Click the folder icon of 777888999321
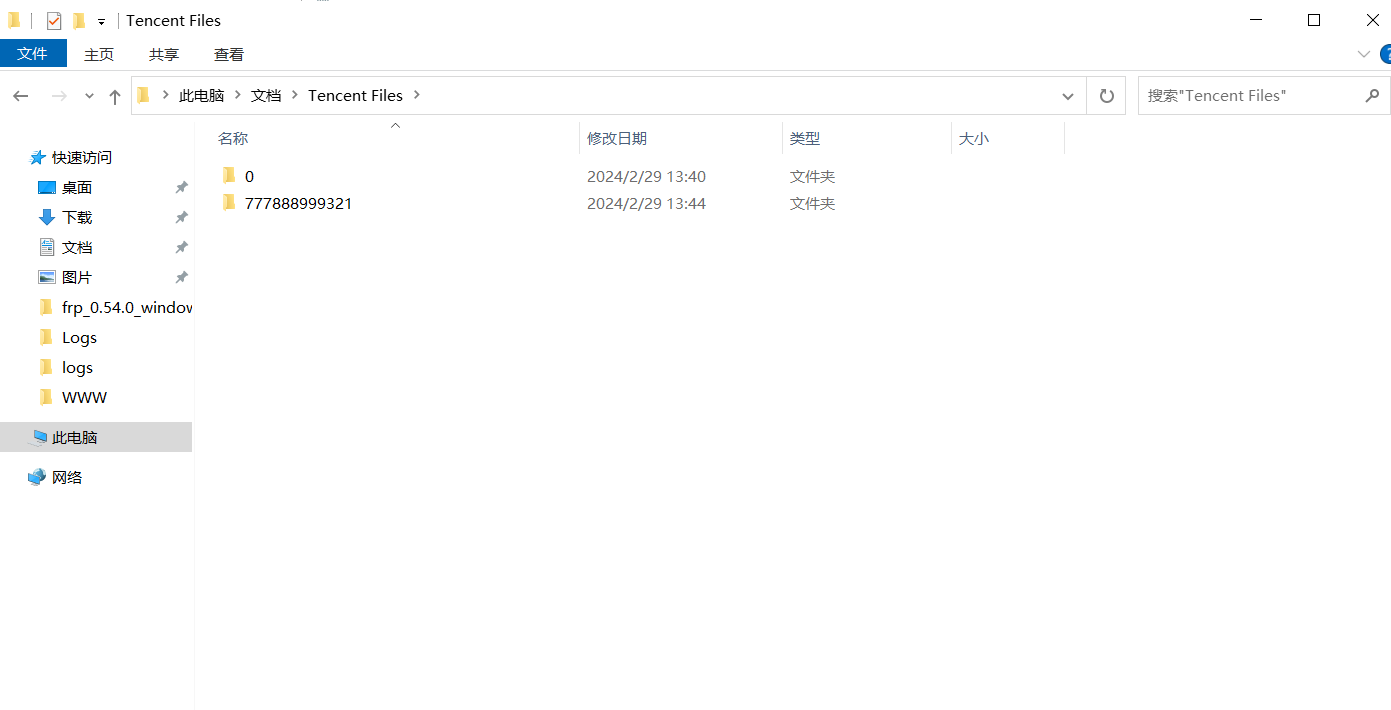The image size is (1391, 710). [229, 203]
